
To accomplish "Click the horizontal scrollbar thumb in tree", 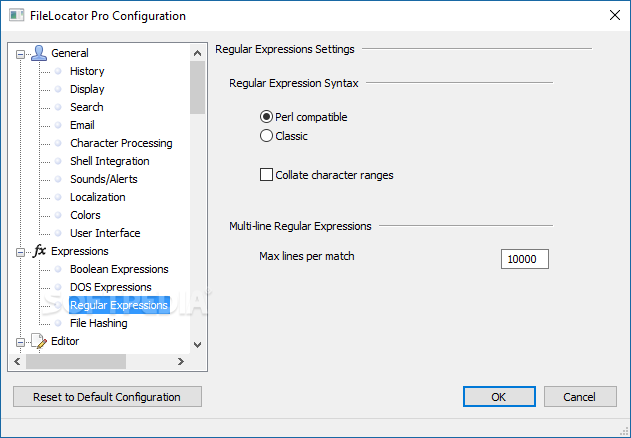I will point(76,362).
